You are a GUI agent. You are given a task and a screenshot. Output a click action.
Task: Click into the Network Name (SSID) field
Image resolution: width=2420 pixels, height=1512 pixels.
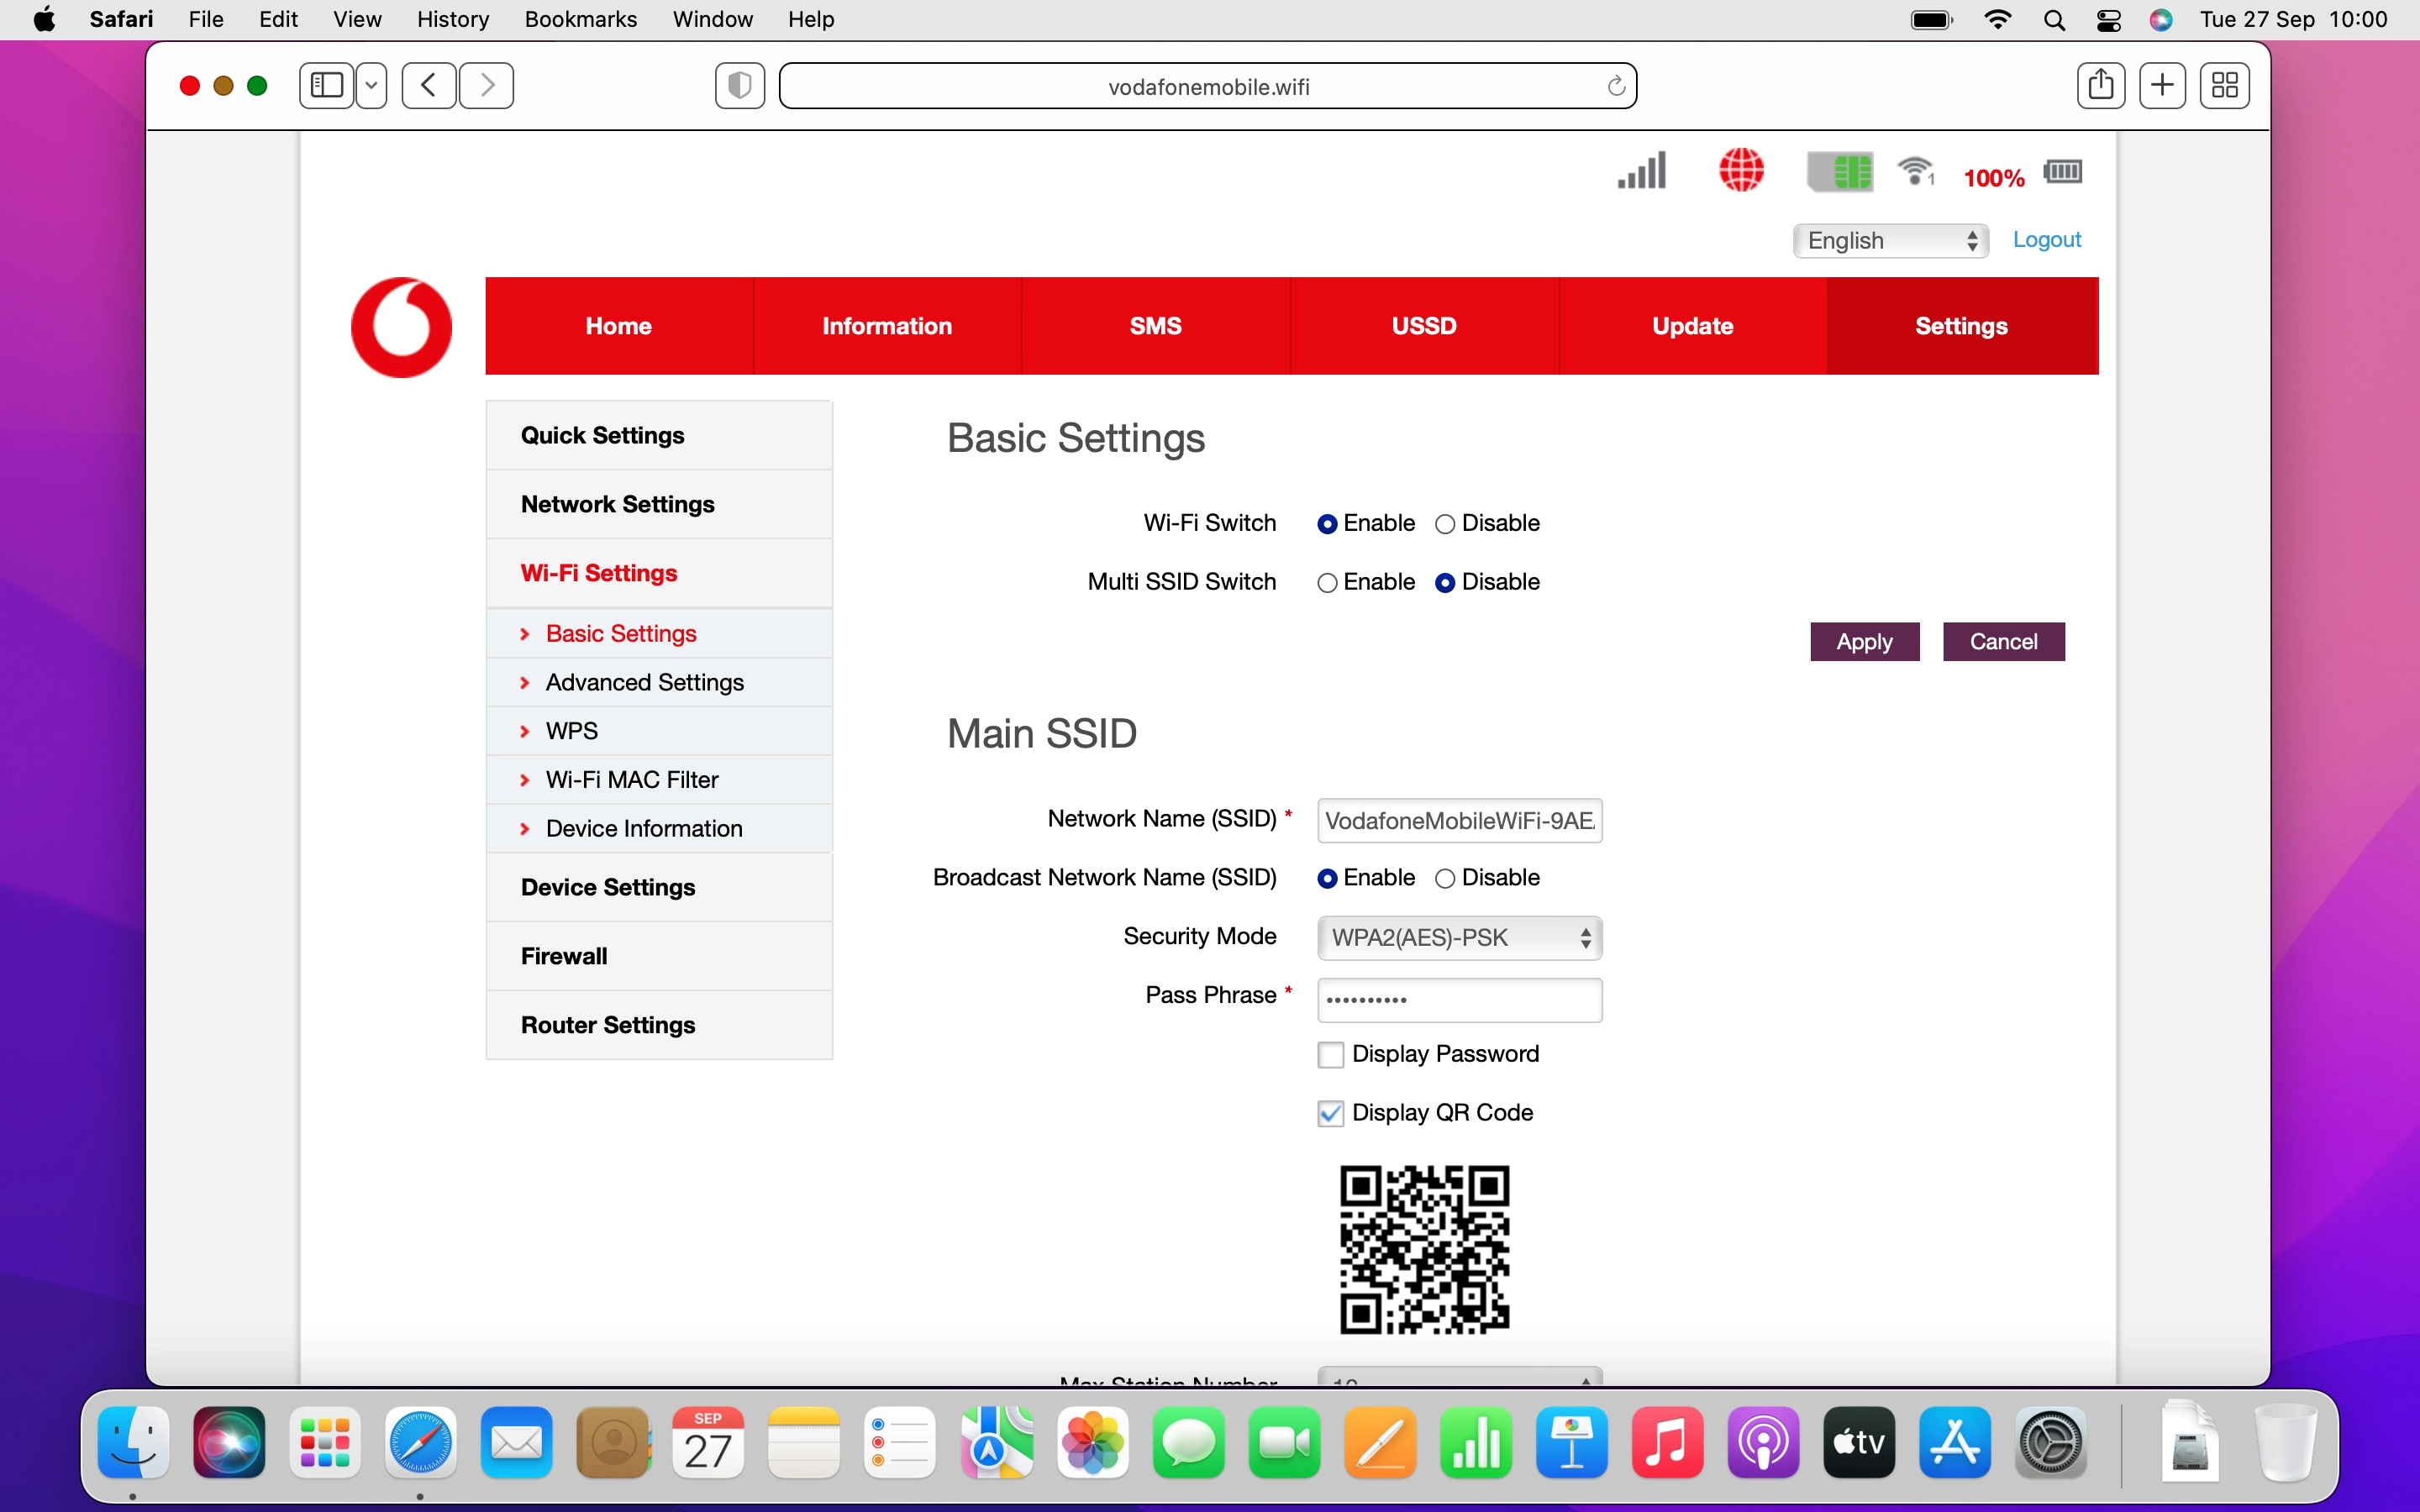click(1459, 821)
